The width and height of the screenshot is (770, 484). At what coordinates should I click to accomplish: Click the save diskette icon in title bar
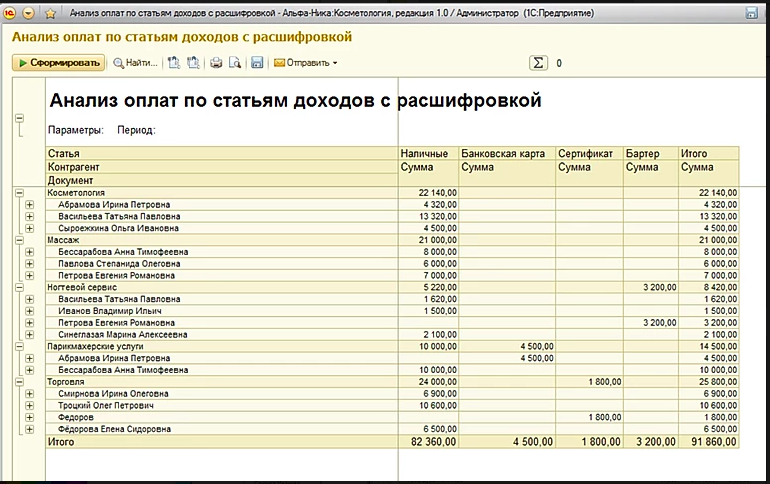pos(751,13)
